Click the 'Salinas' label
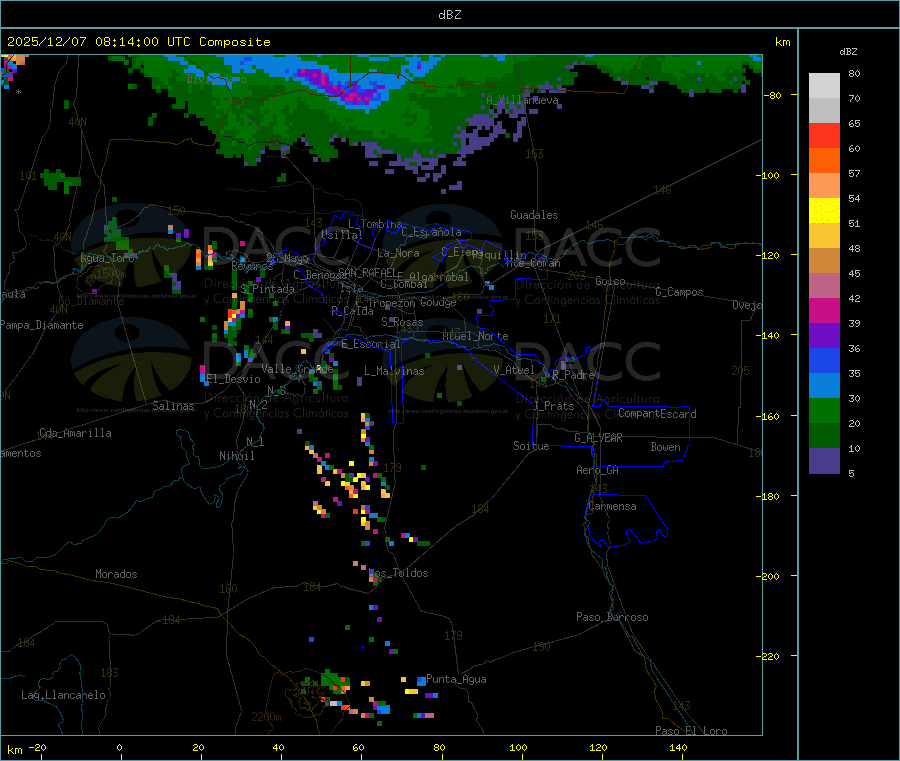The height and width of the screenshot is (761, 900). point(173,406)
